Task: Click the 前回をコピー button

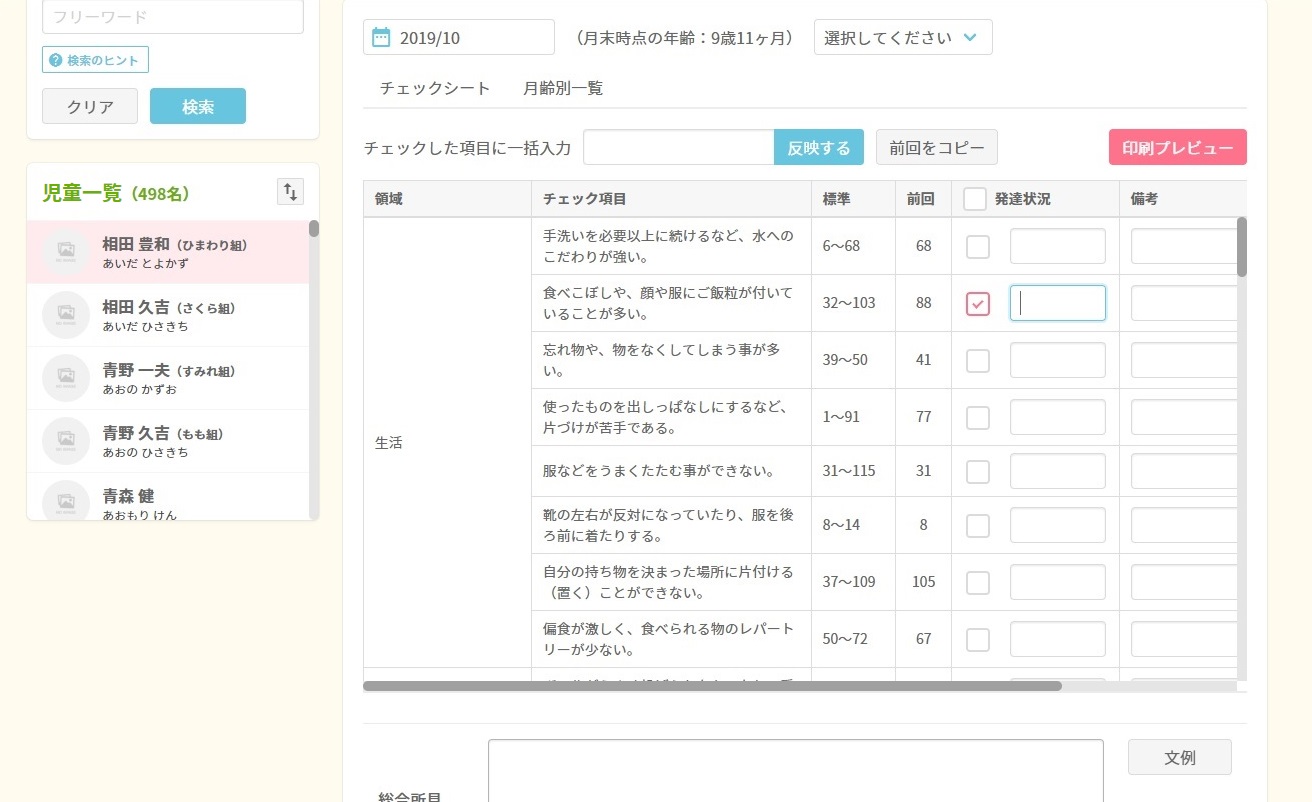Action: 937,147
